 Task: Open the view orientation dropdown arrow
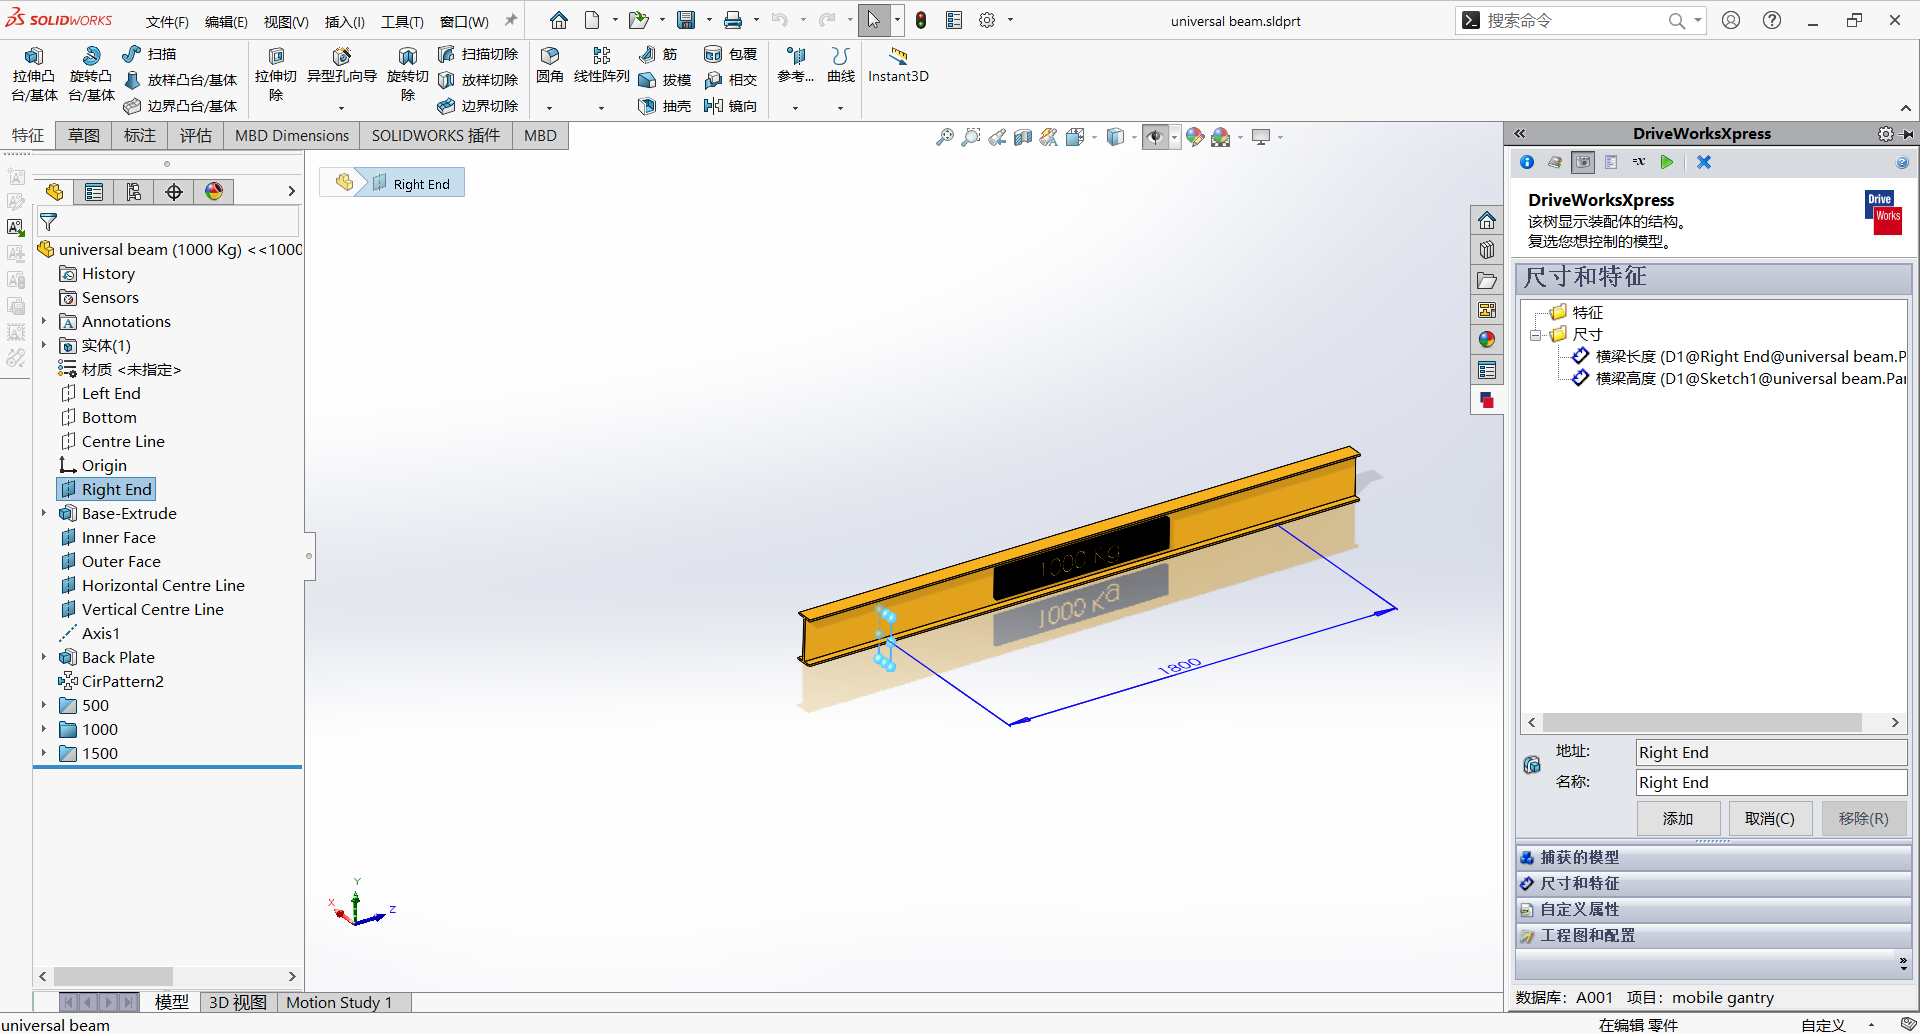click(1095, 138)
